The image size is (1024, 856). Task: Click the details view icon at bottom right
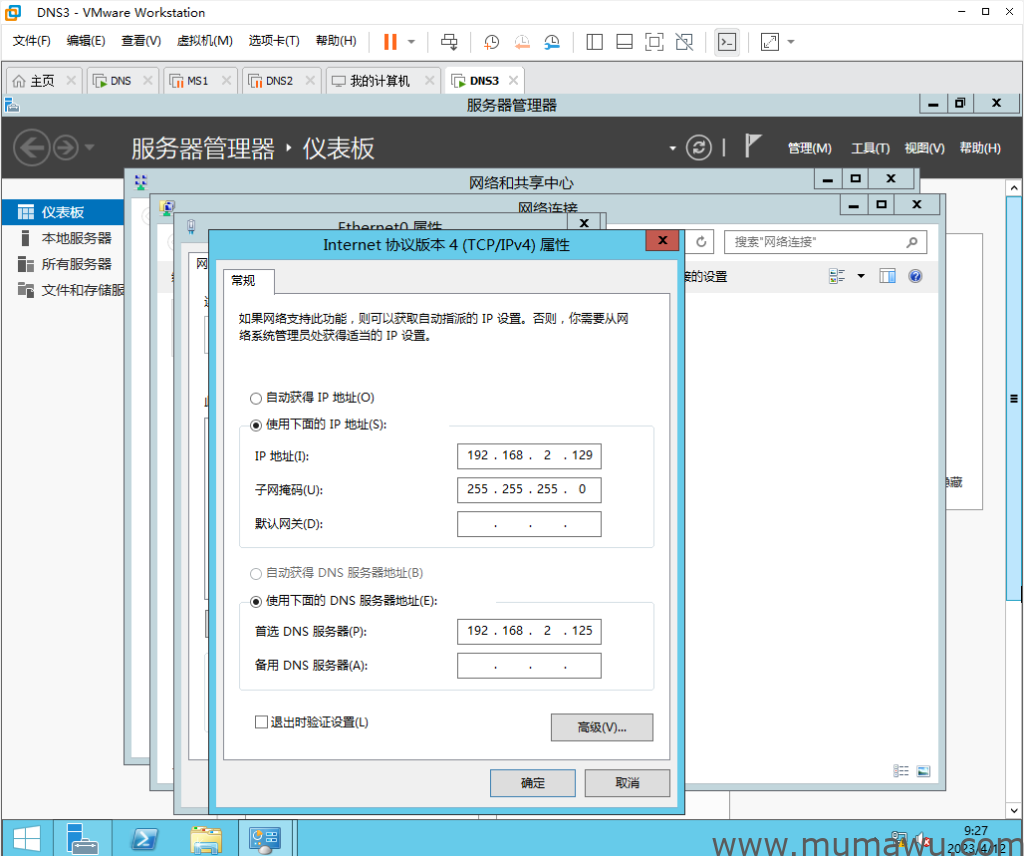[901, 771]
